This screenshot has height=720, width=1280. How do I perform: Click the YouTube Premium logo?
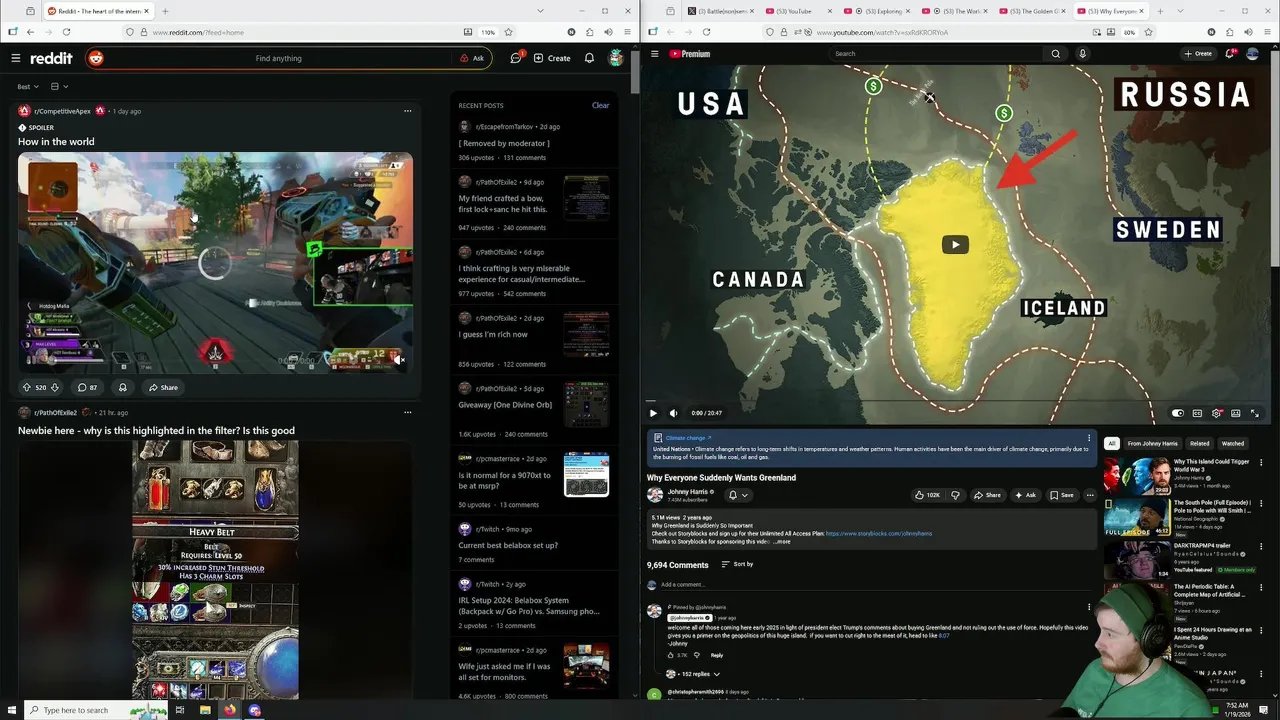690,54
